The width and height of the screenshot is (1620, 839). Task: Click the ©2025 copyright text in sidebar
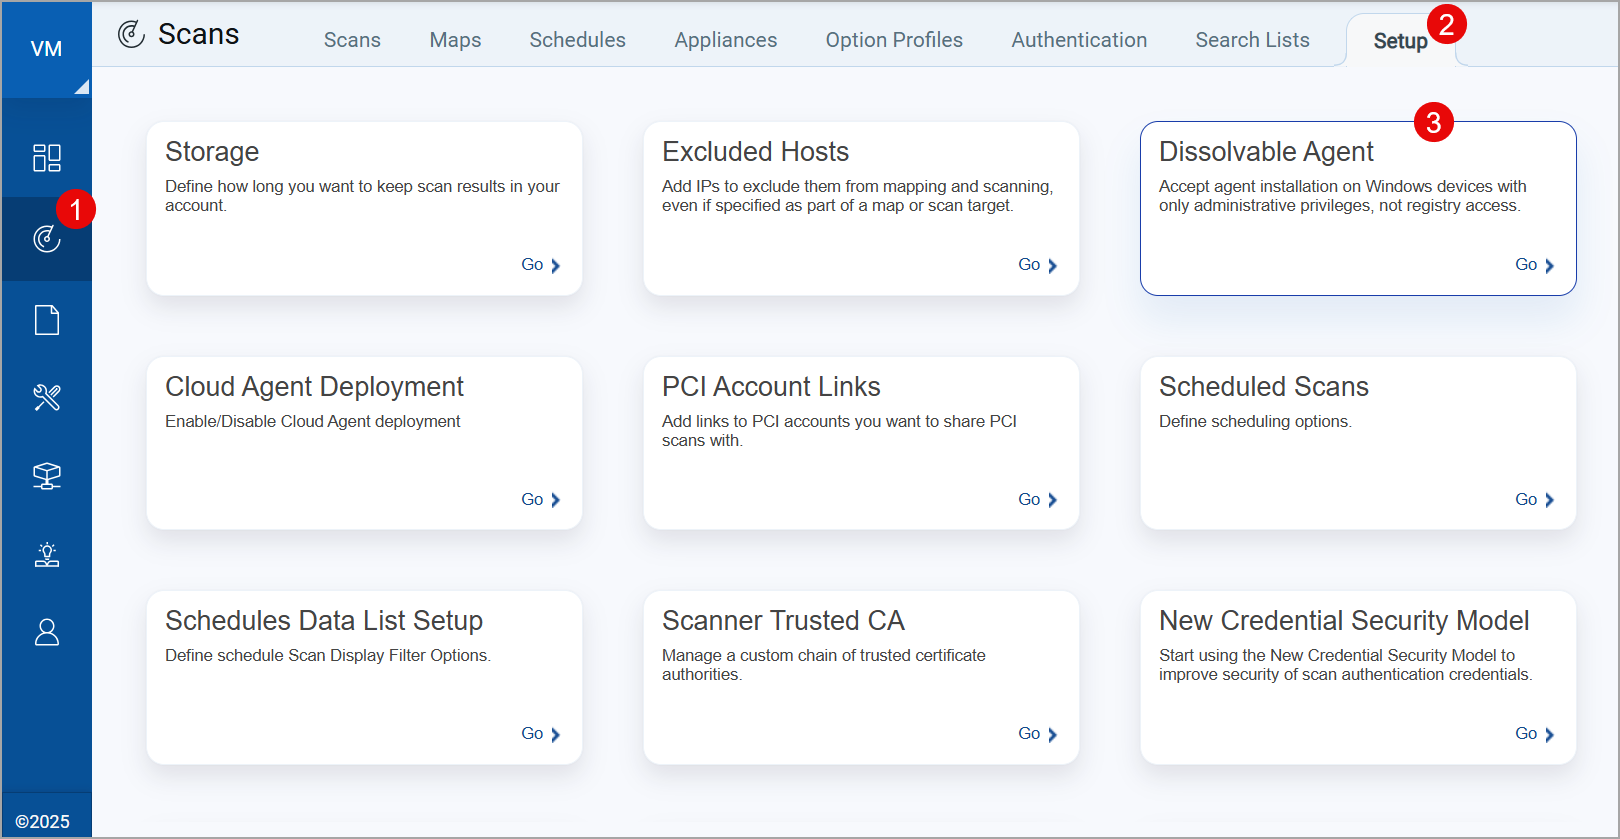click(x=43, y=822)
